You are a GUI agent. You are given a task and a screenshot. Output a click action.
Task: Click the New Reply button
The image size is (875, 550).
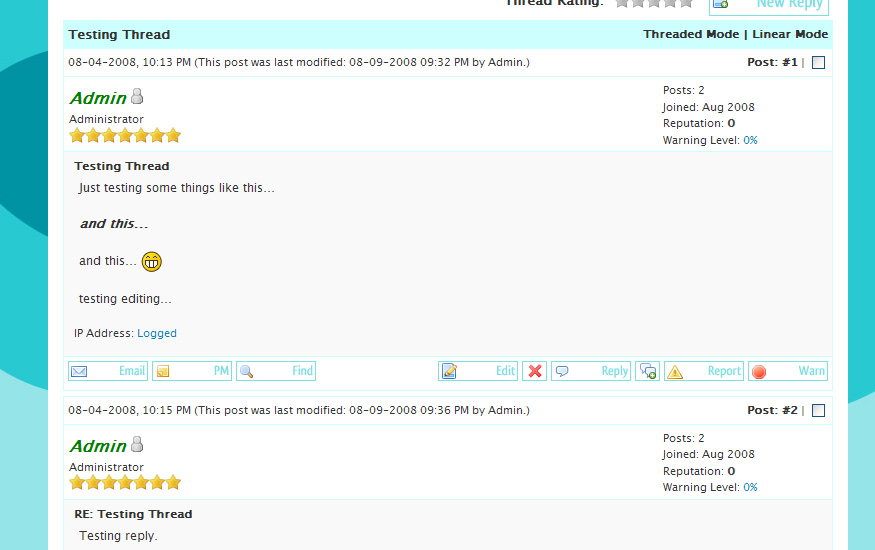(769, 4)
